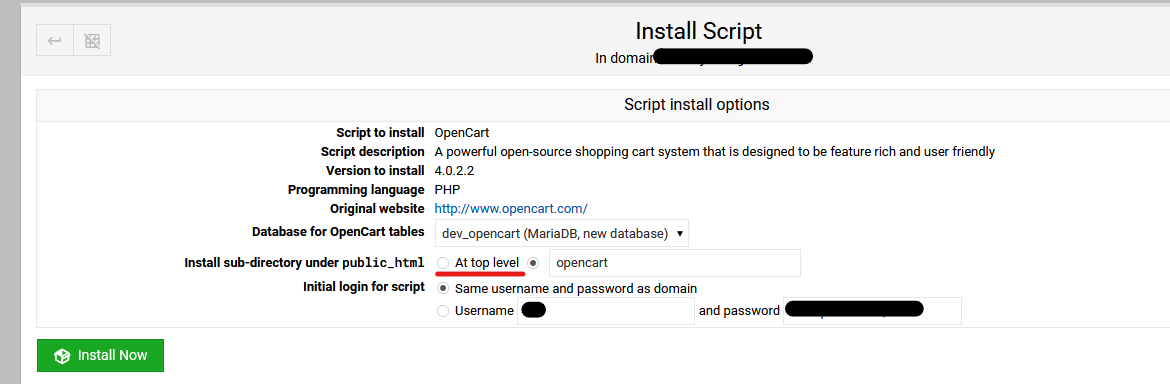The image size is (1170, 384).
Task: Click the Username input field
Action: pyautogui.click(x=606, y=311)
